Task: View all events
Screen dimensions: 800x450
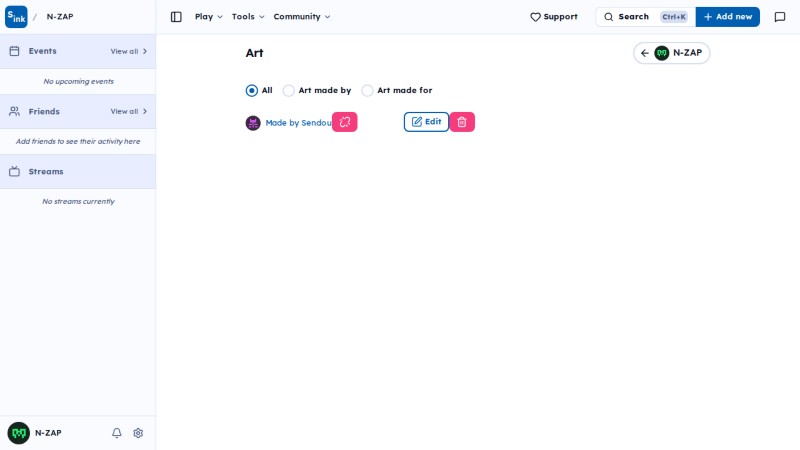Action: [x=129, y=52]
